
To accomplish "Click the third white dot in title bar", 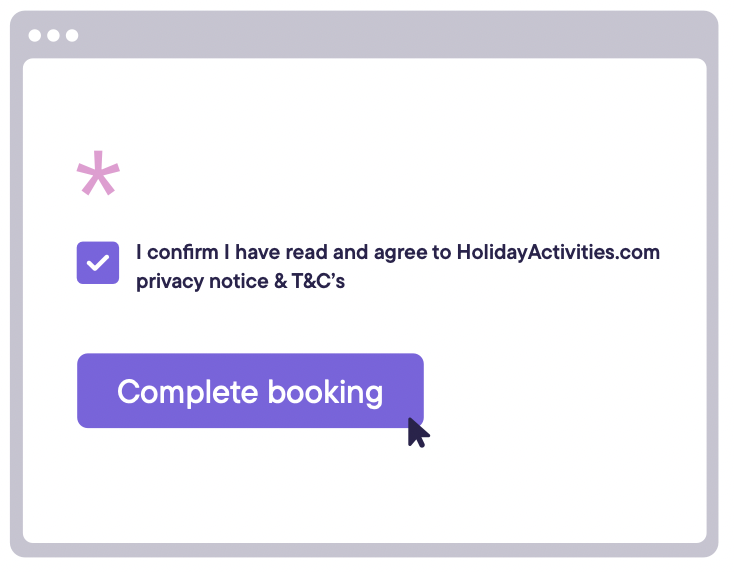I will pos(72,35).
